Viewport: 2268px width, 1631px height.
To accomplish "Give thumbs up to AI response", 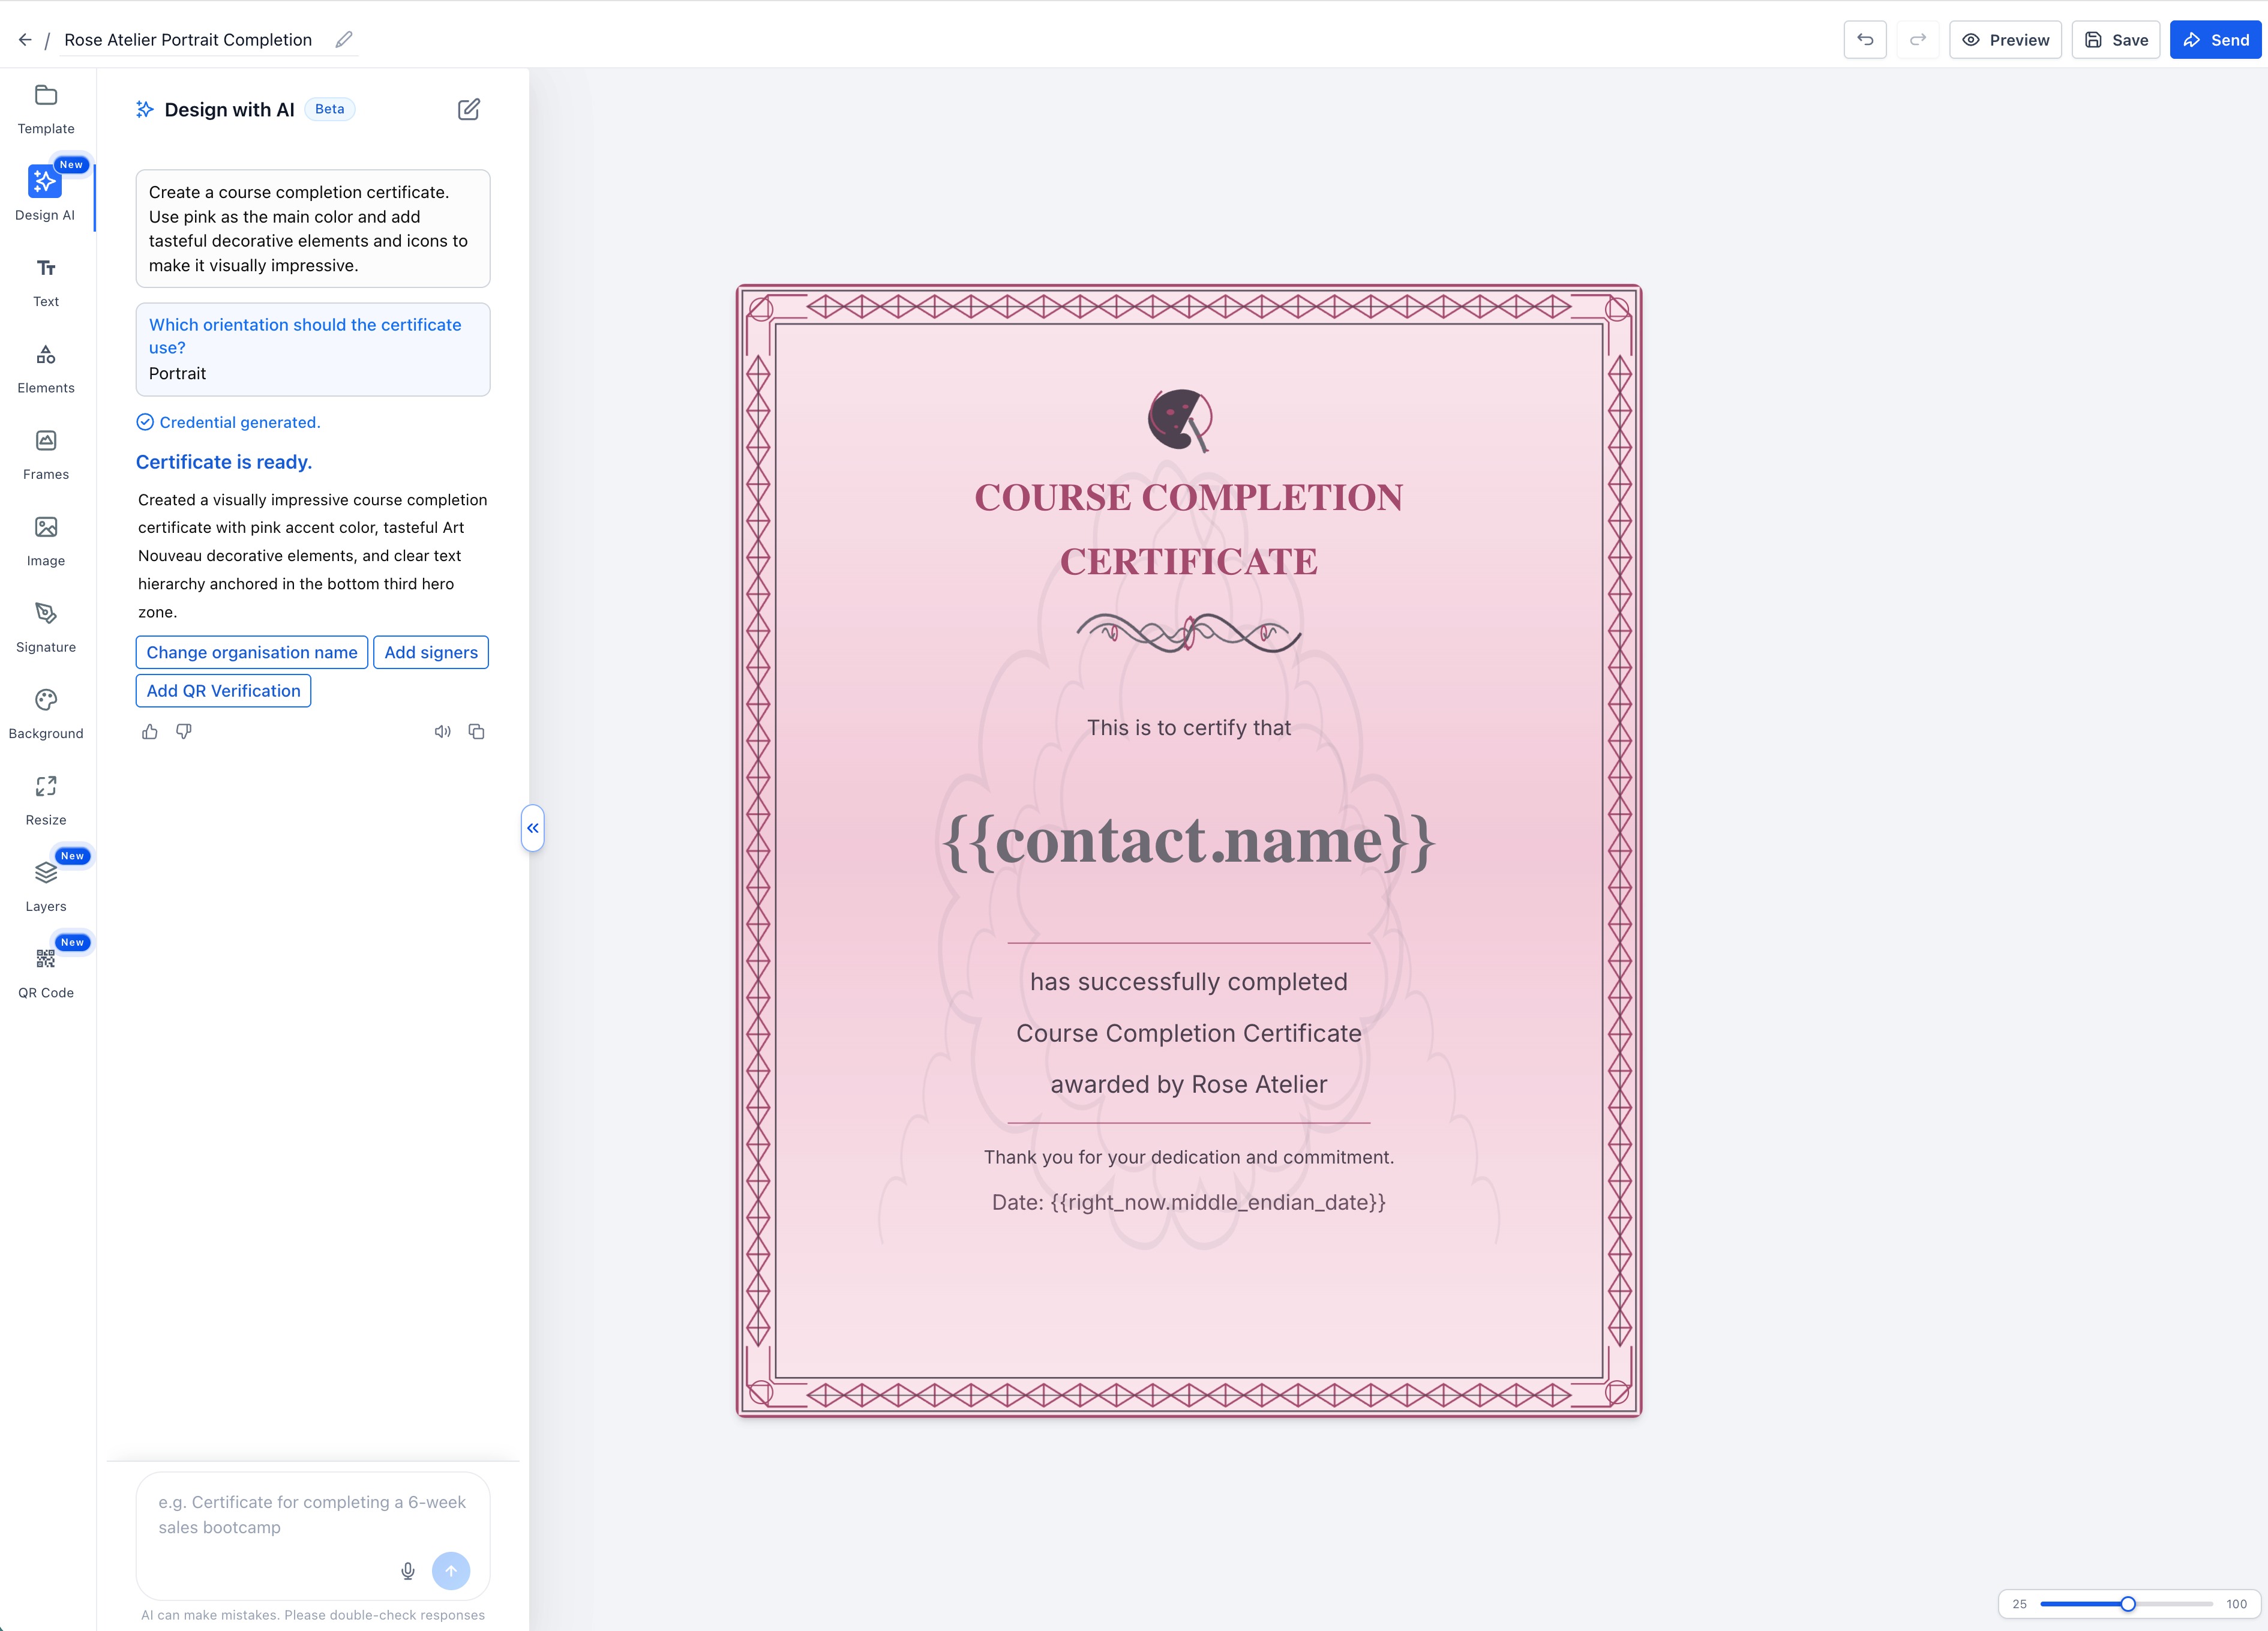I will (x=150, y=732).
